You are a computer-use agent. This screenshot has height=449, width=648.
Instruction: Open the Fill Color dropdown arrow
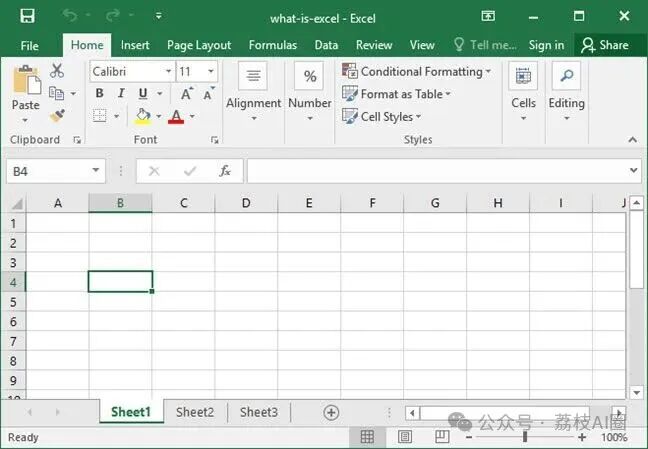pos(159,117)
